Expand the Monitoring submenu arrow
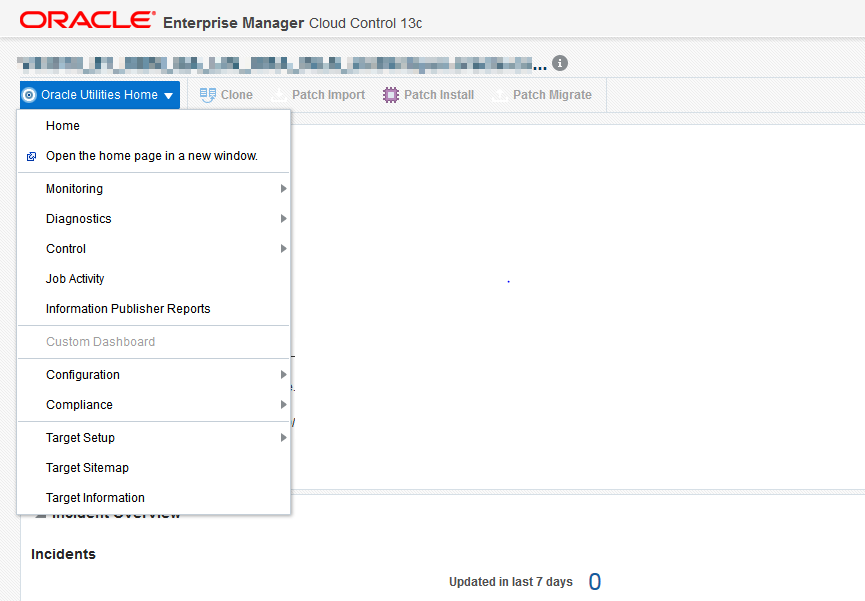The width and height of the screenshot is (865, 601). 283,189
